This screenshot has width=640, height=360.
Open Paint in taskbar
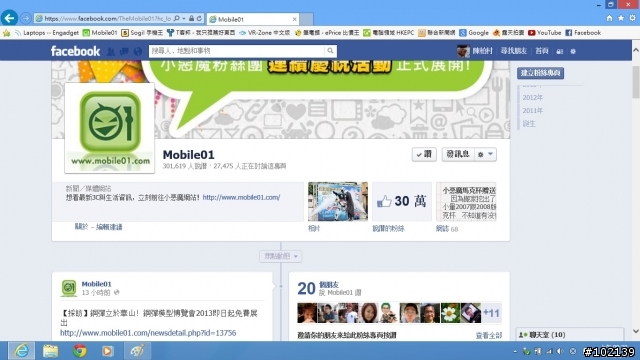click(137, 351)
